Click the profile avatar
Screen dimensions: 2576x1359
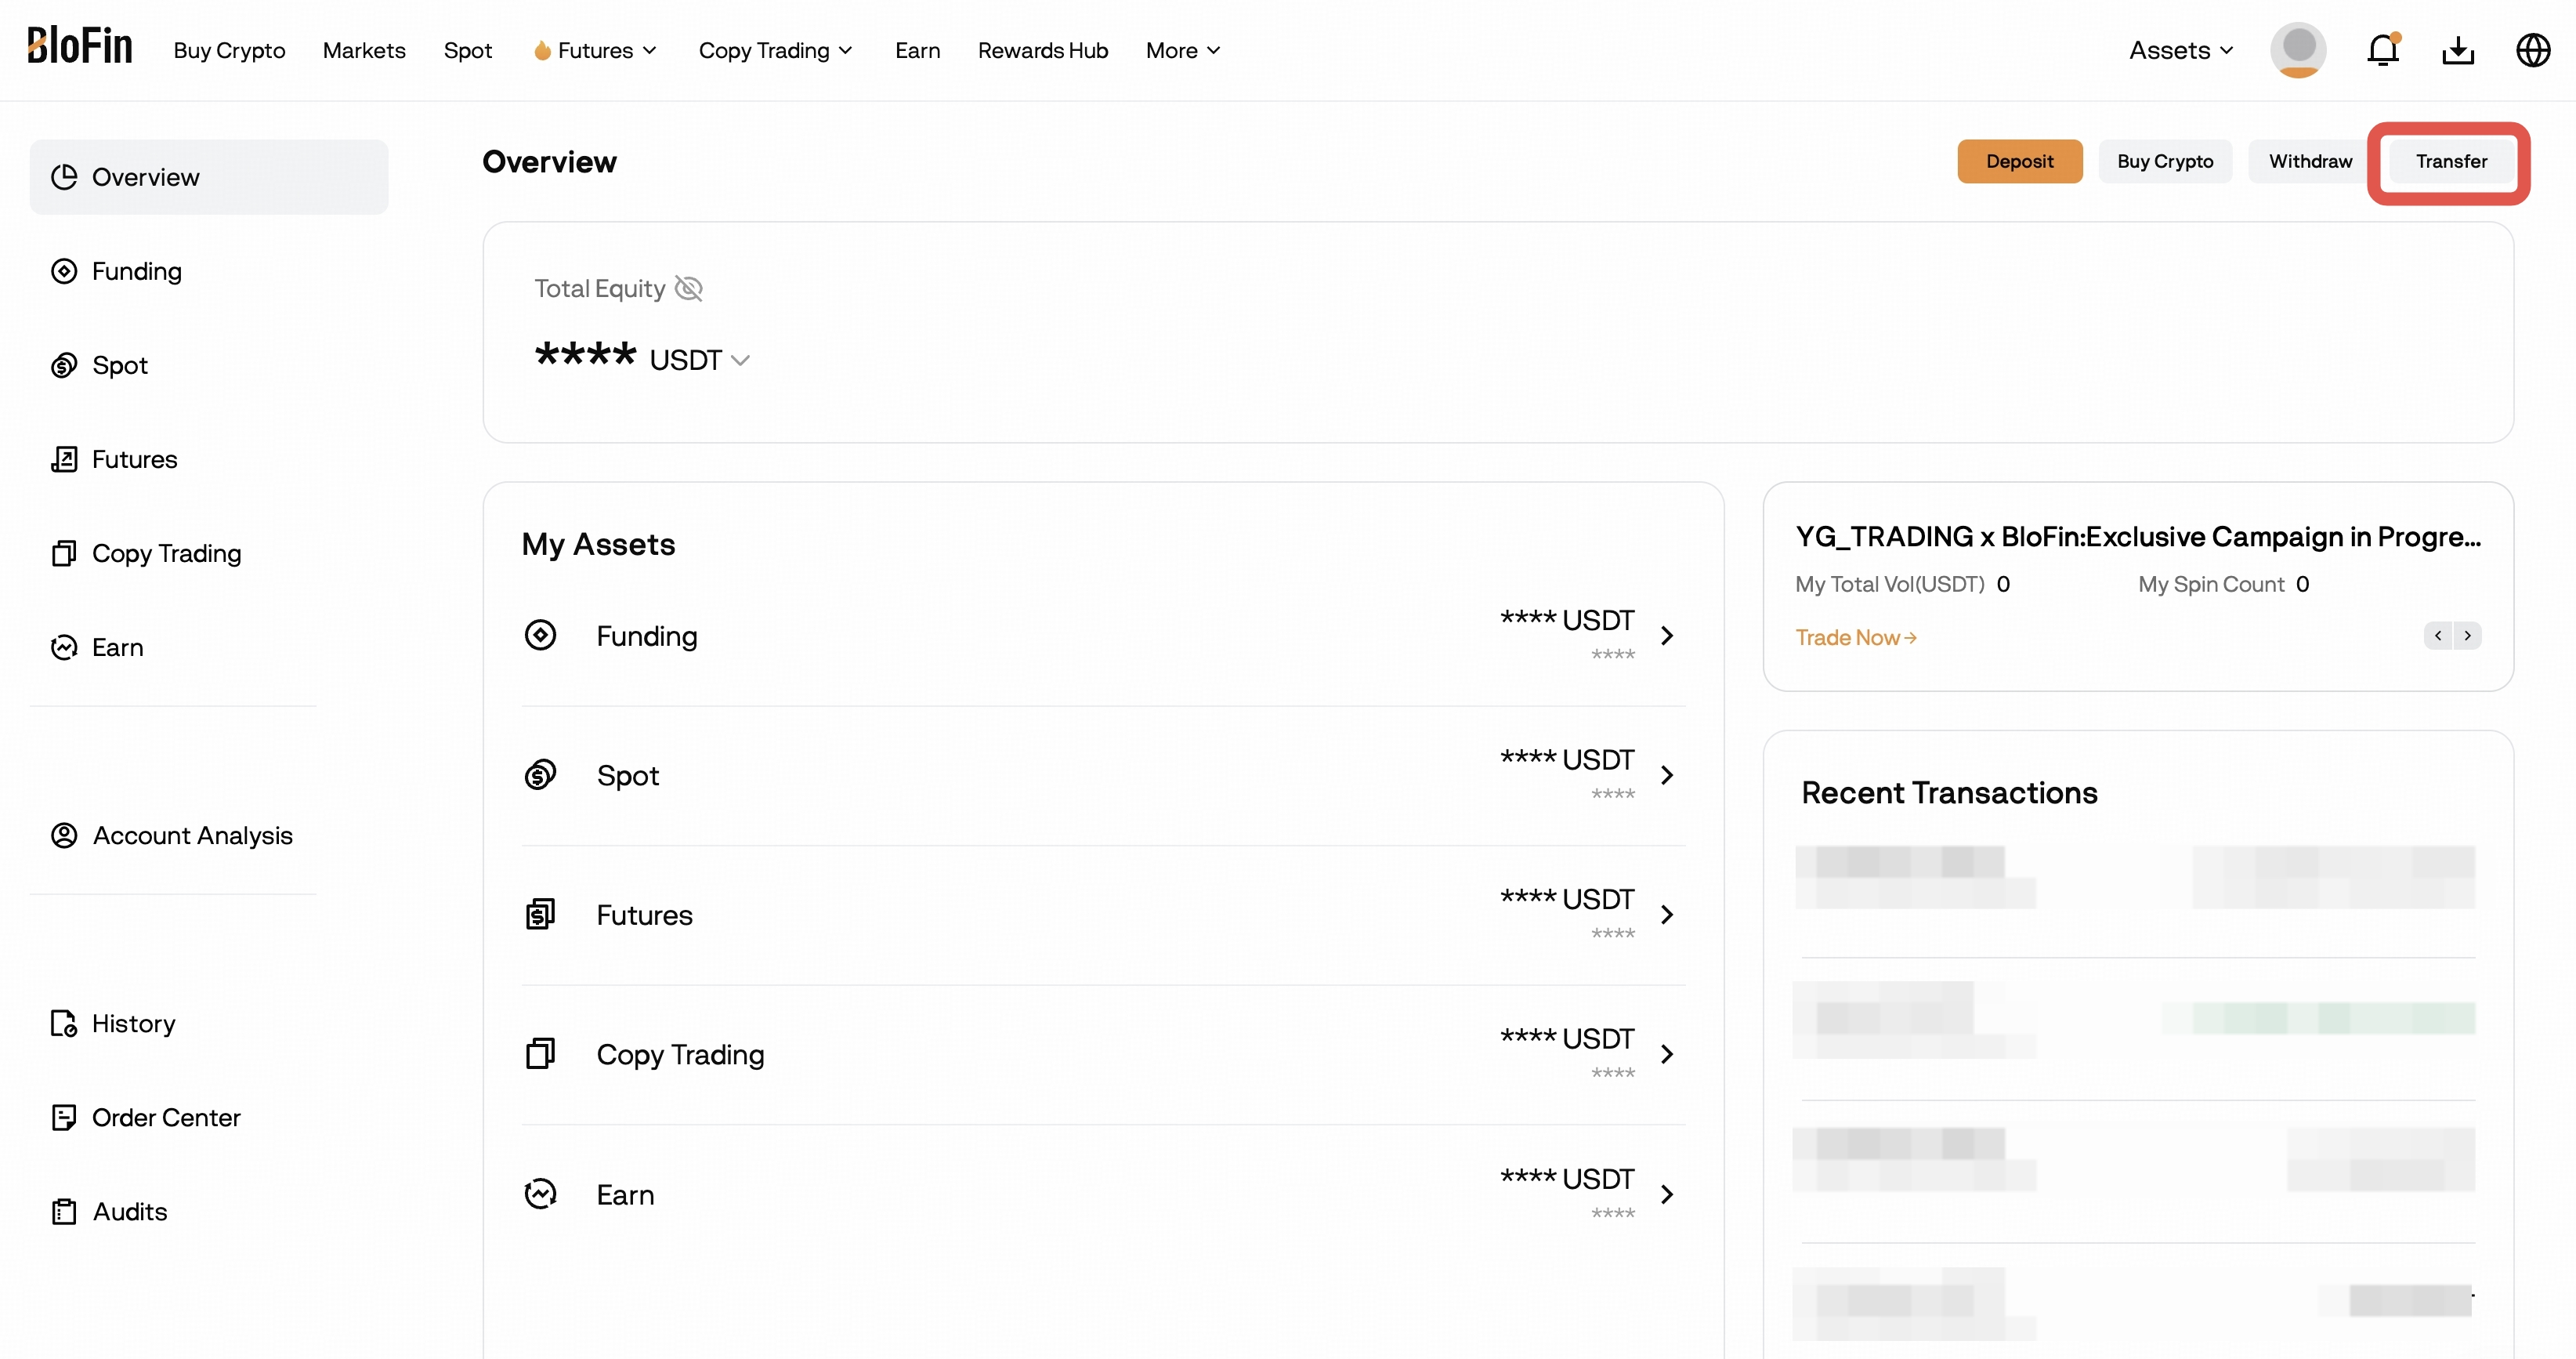[x=2298, y=49]
